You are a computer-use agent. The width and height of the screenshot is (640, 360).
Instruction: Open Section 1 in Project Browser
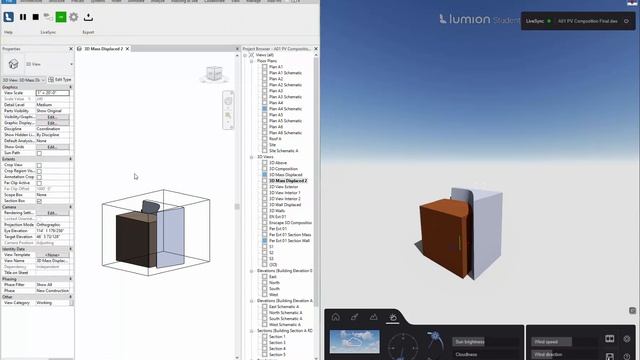[277, 337]
